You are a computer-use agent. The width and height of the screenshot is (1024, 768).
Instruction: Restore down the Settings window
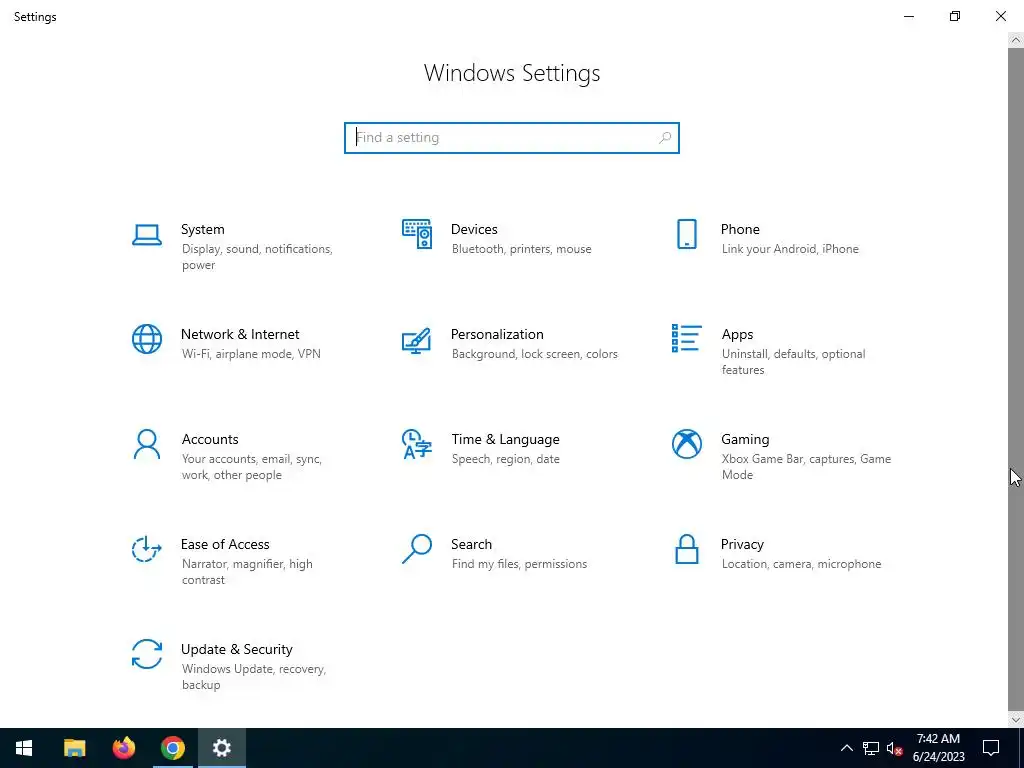[955, 16]
